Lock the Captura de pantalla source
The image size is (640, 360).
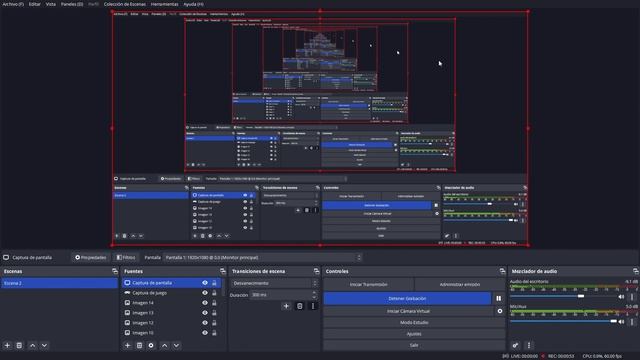[214, 282]
